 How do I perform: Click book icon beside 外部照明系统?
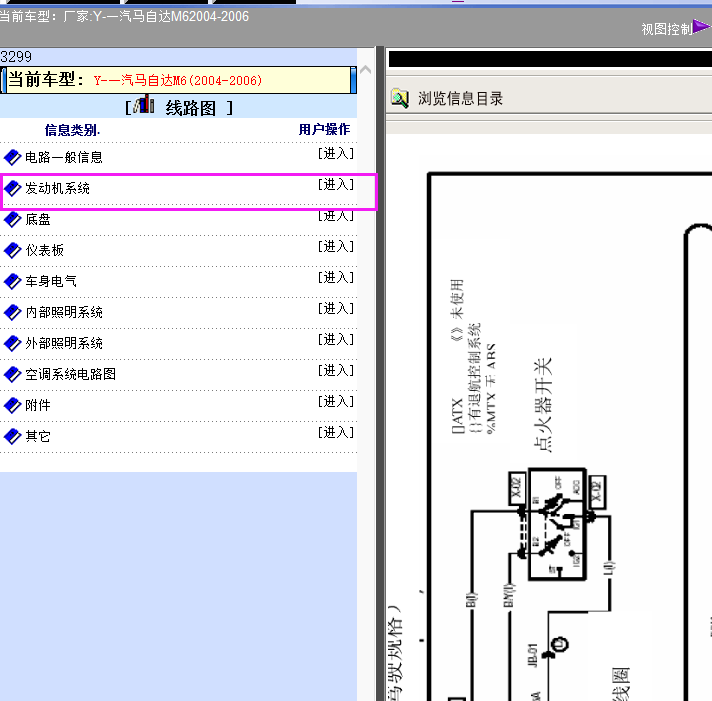tap(12, 344)
